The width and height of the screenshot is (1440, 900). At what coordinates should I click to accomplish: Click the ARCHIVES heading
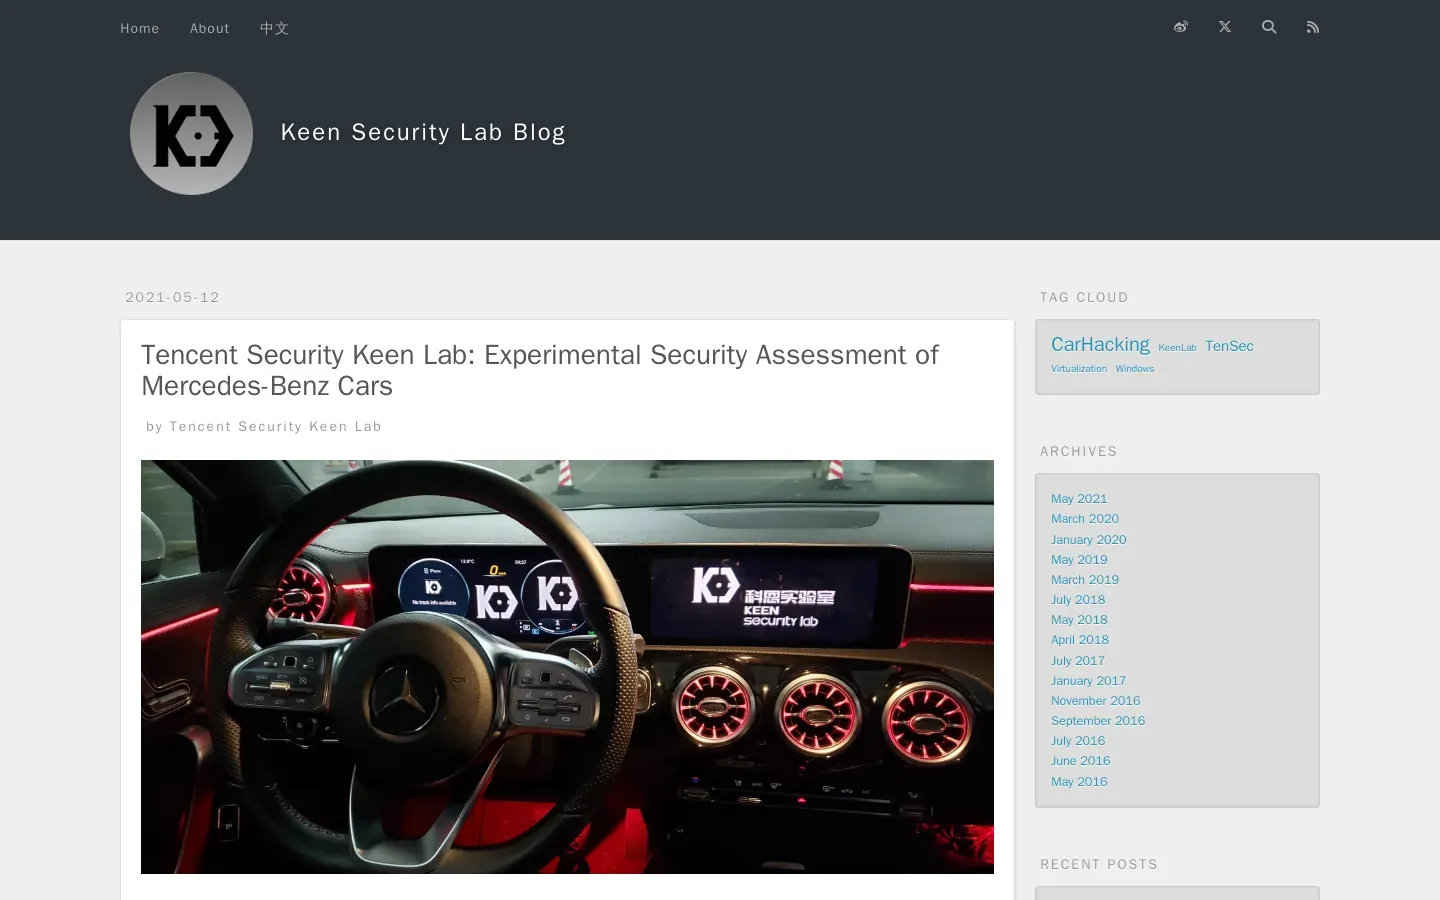(1079, 451)
